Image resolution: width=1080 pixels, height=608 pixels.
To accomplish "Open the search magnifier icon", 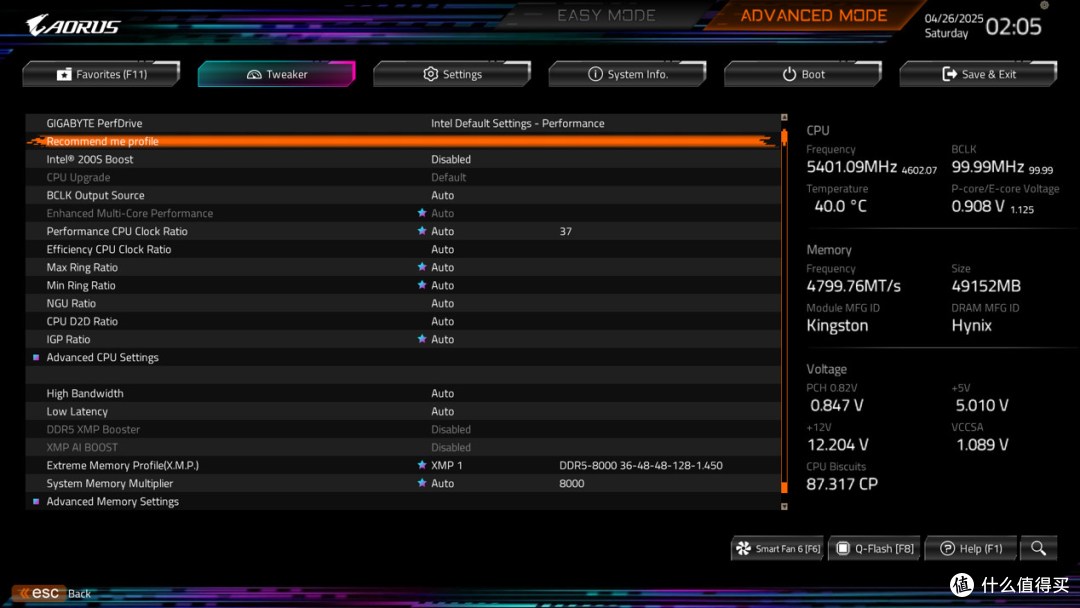I will click(1038, 548).
